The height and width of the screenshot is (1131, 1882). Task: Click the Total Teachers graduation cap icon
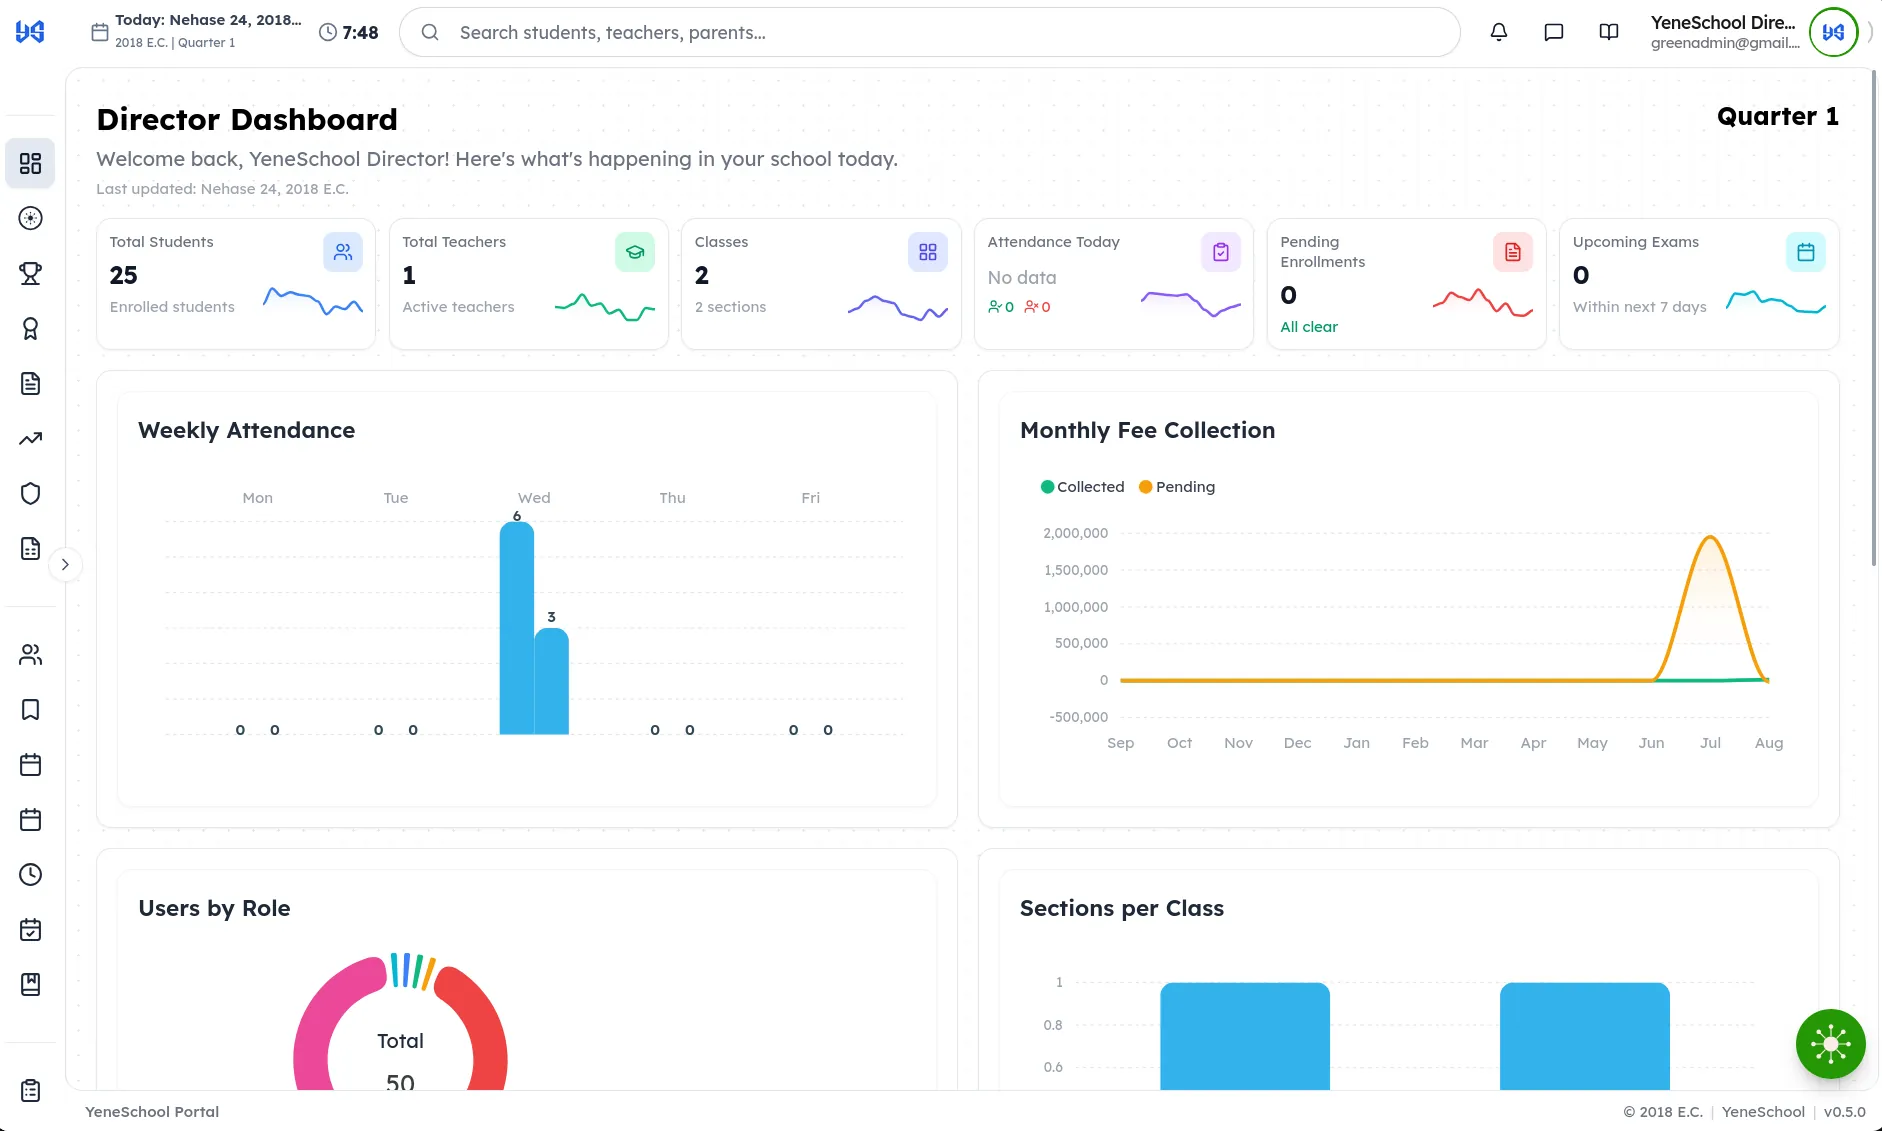[635, 252]
